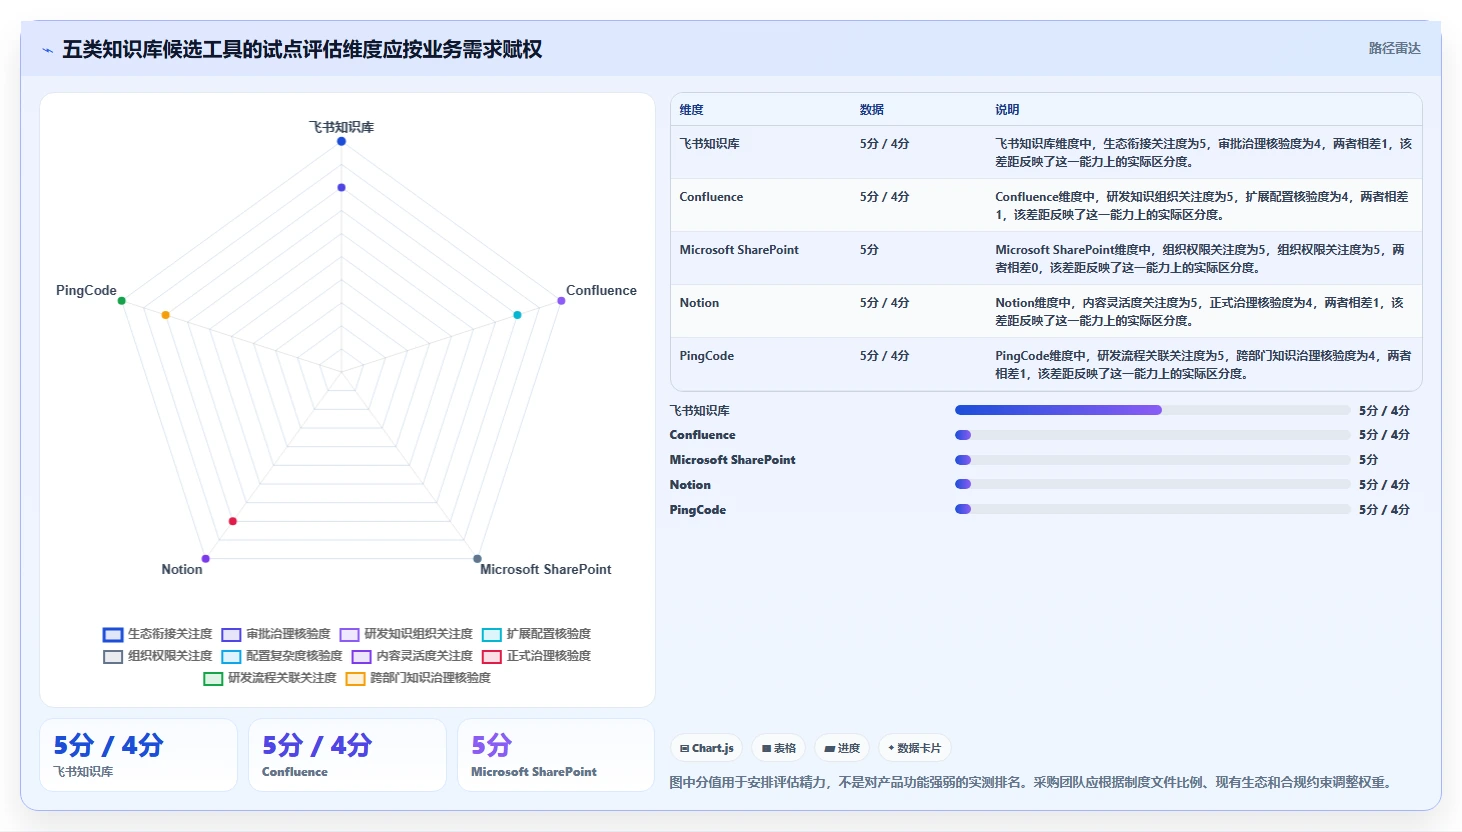This screenshot has height=832, width=1462.
Task: Toggle the 跨部门知识治理核验度 legend item
Action: tap(418, 678)
